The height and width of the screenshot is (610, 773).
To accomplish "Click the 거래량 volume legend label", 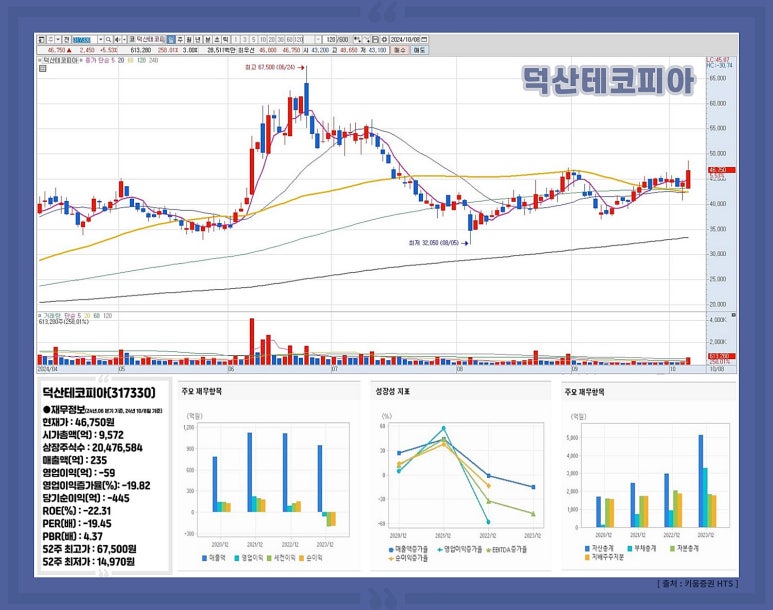I will (x=51, y=316).
